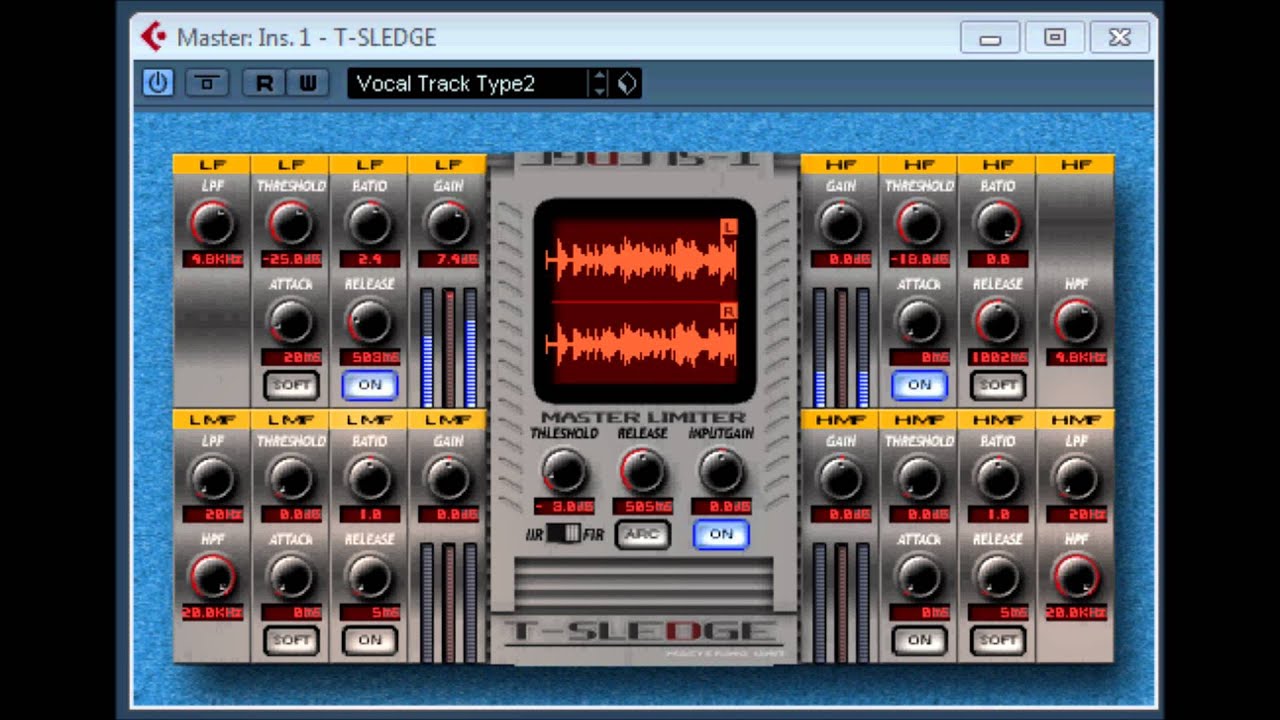This screenshot has height=720, width=1280.
Task: Click the HF band Ratio knob
Action: coord(998,223)
